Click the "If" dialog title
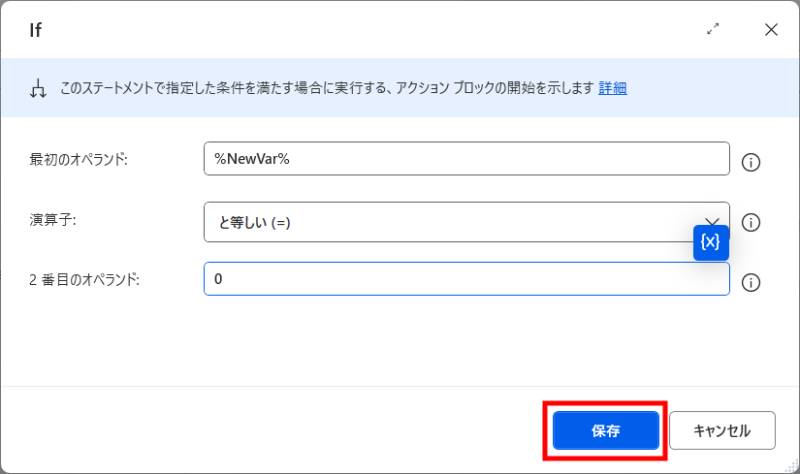 pyautogui.click(x=35, y=30)
